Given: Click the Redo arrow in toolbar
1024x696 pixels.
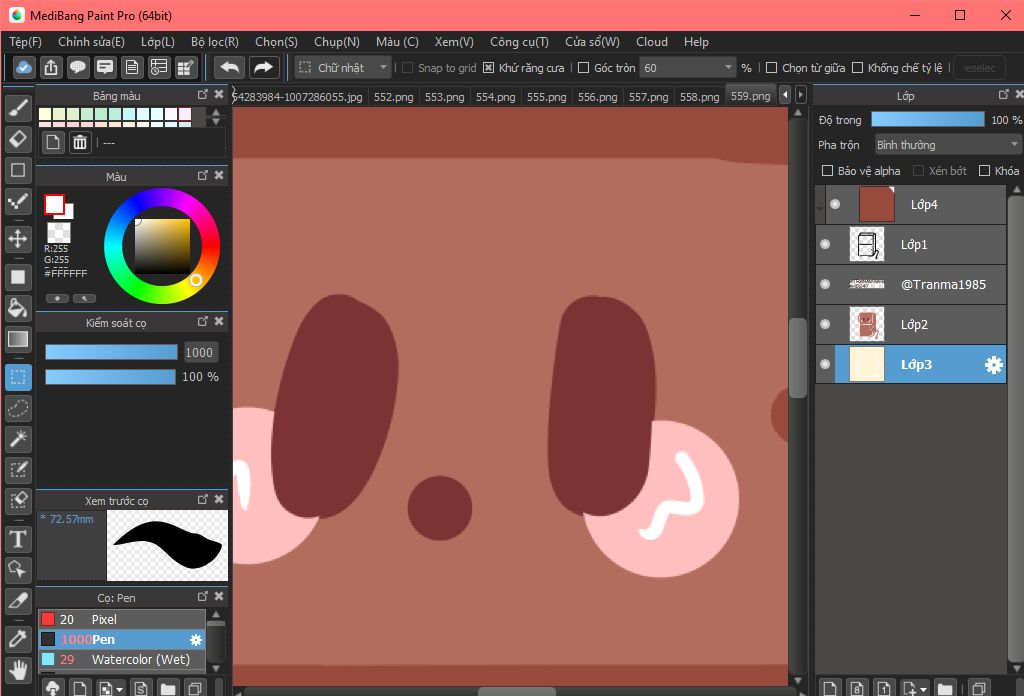Looking at the screenshot, I should coord(263,67).
